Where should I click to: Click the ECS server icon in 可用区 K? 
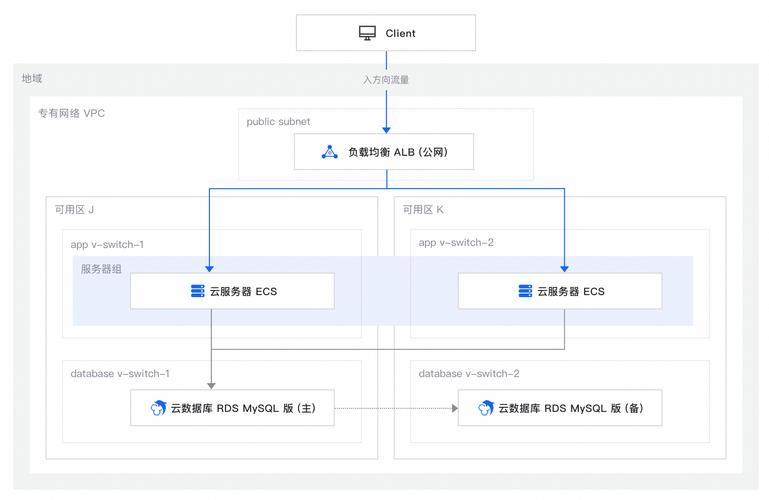(525, 291)
